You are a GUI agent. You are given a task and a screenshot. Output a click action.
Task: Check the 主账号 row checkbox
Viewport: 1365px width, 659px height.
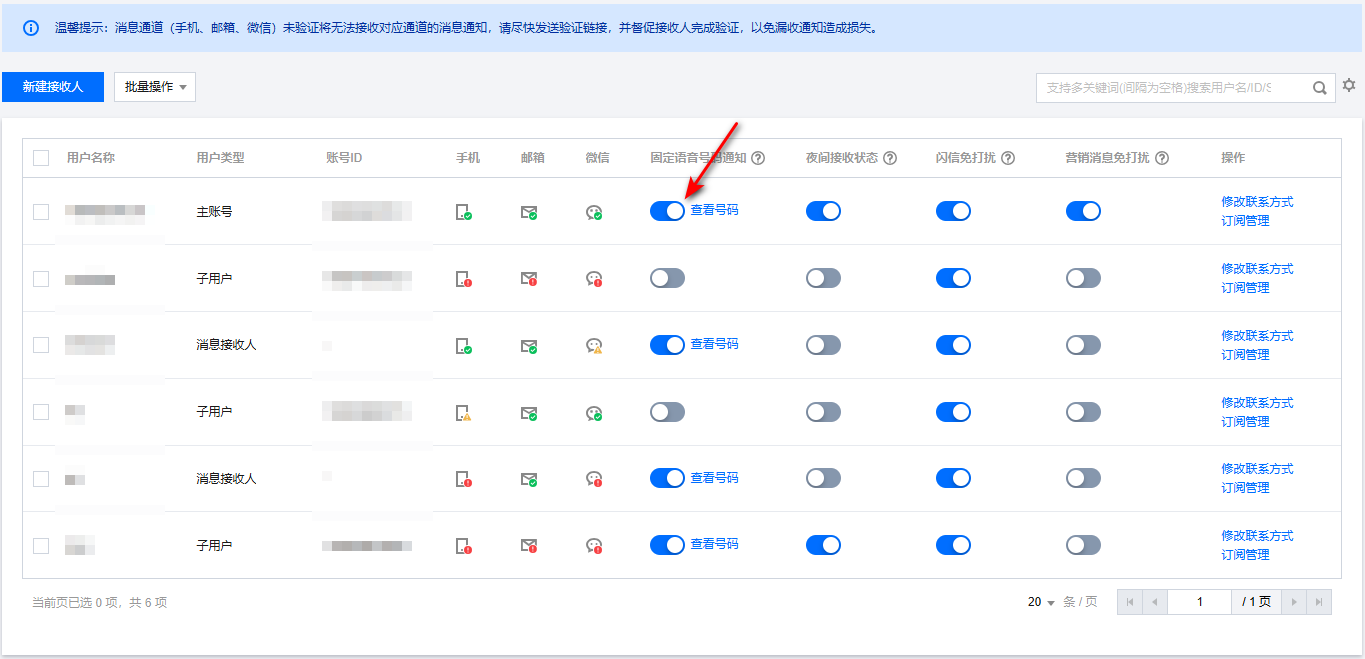coord(41,212)
